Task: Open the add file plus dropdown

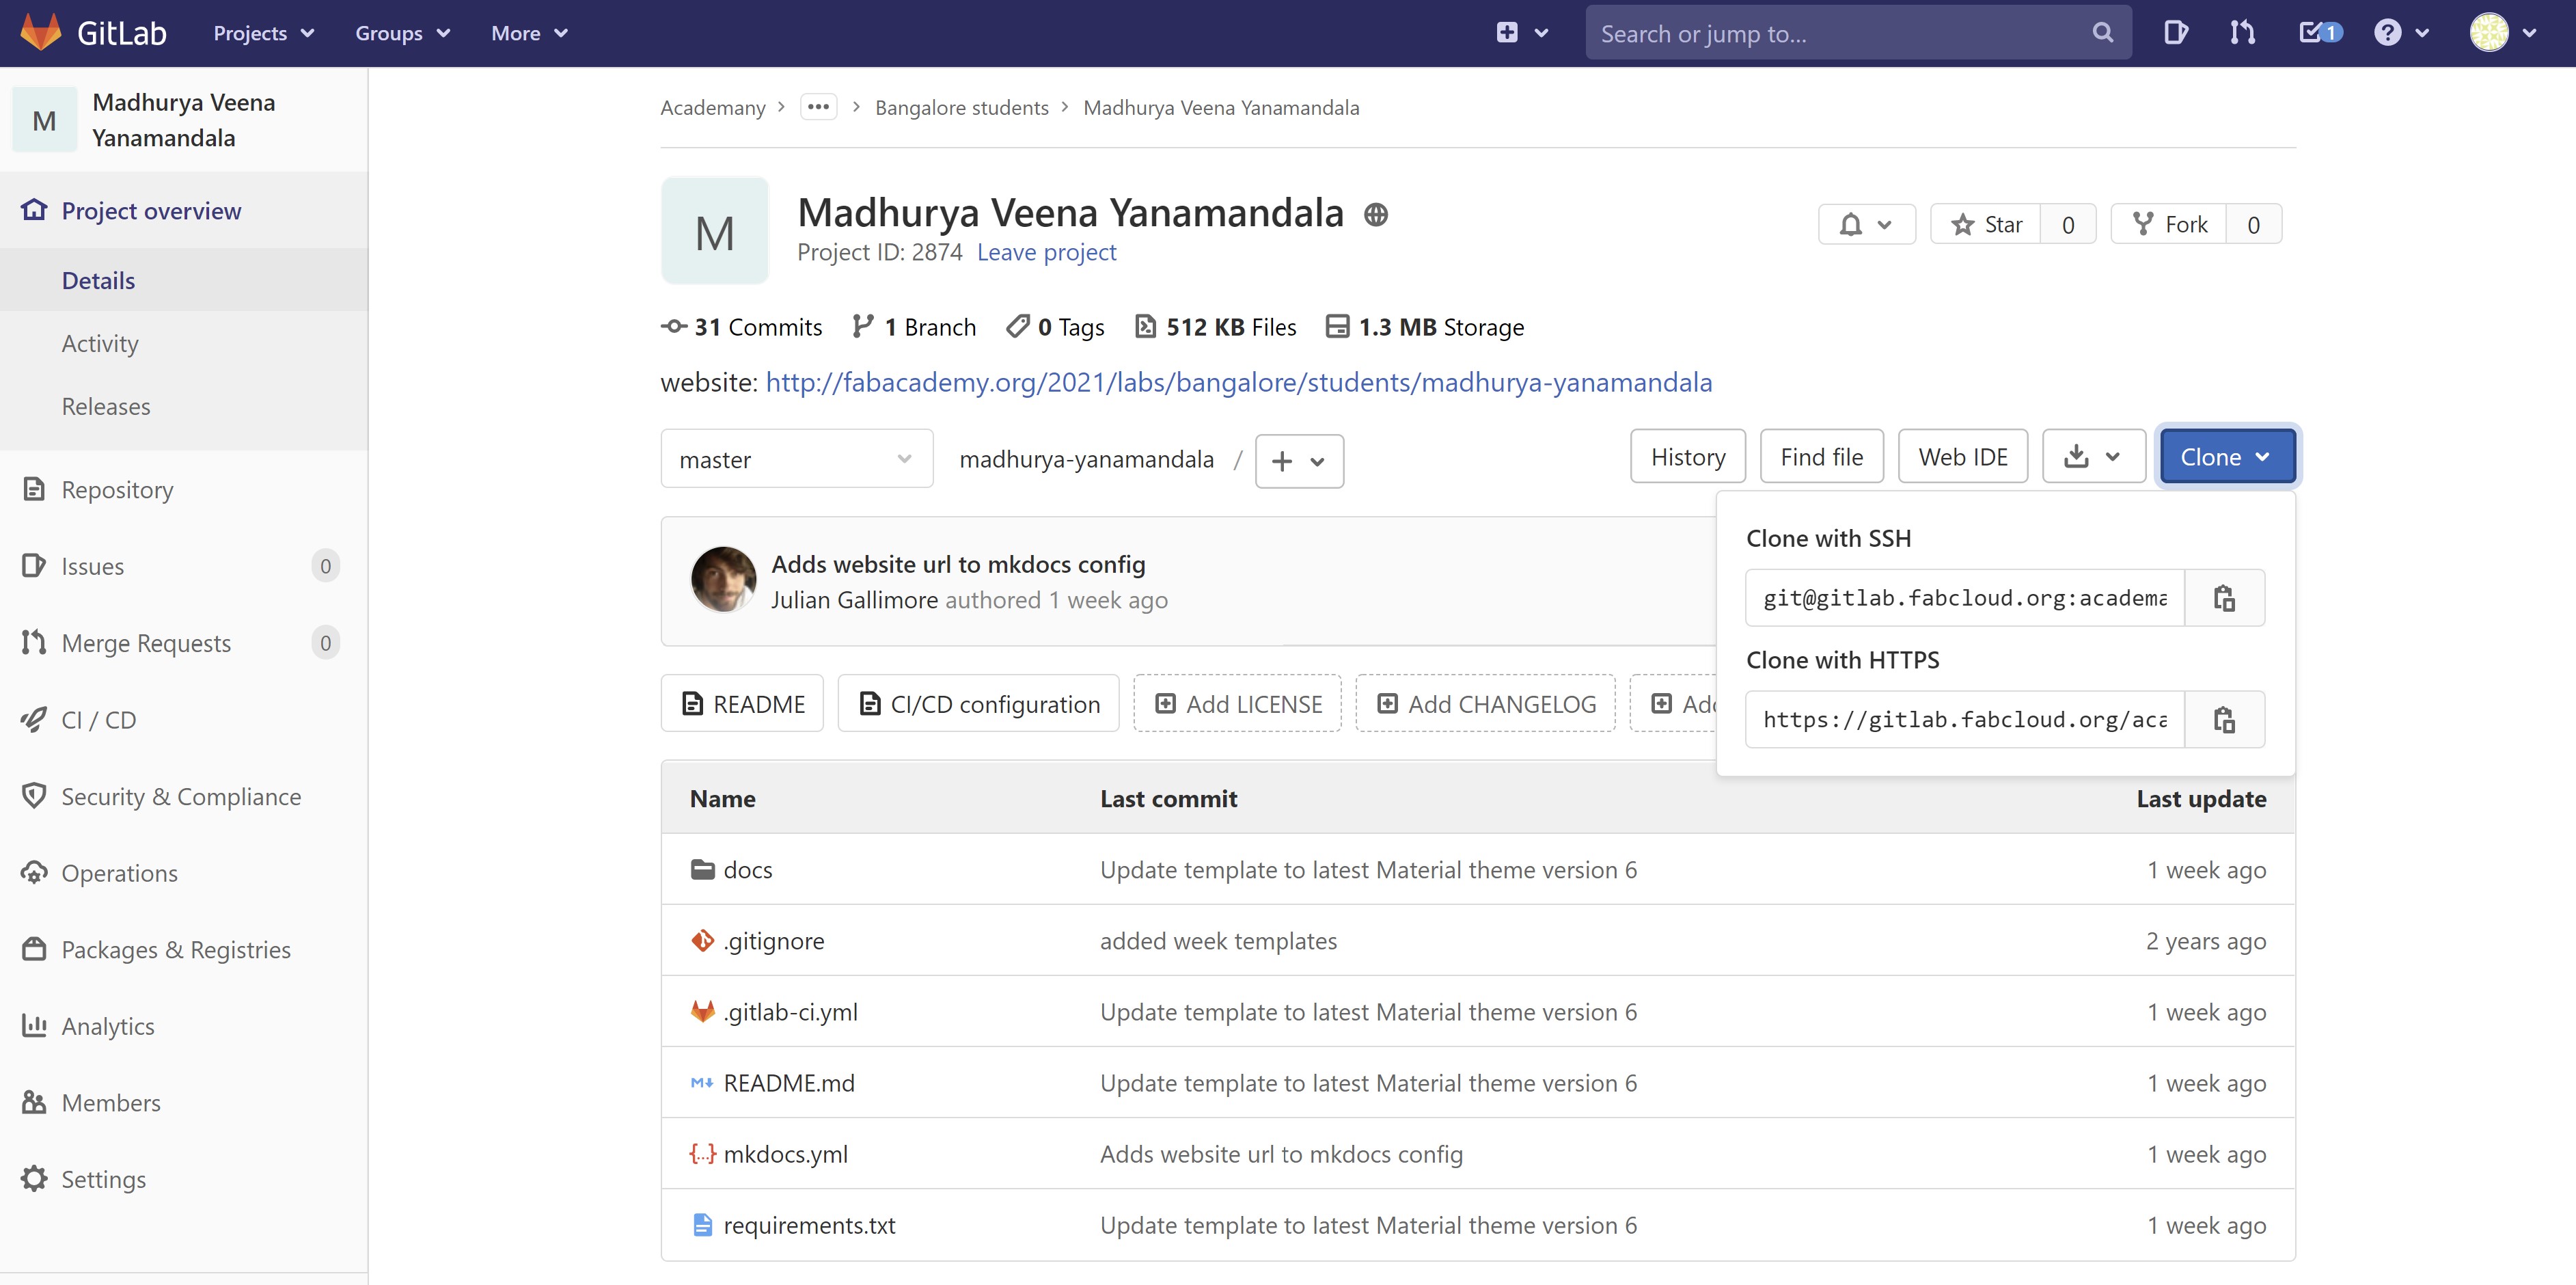Action: click(x=1299, y=461)
